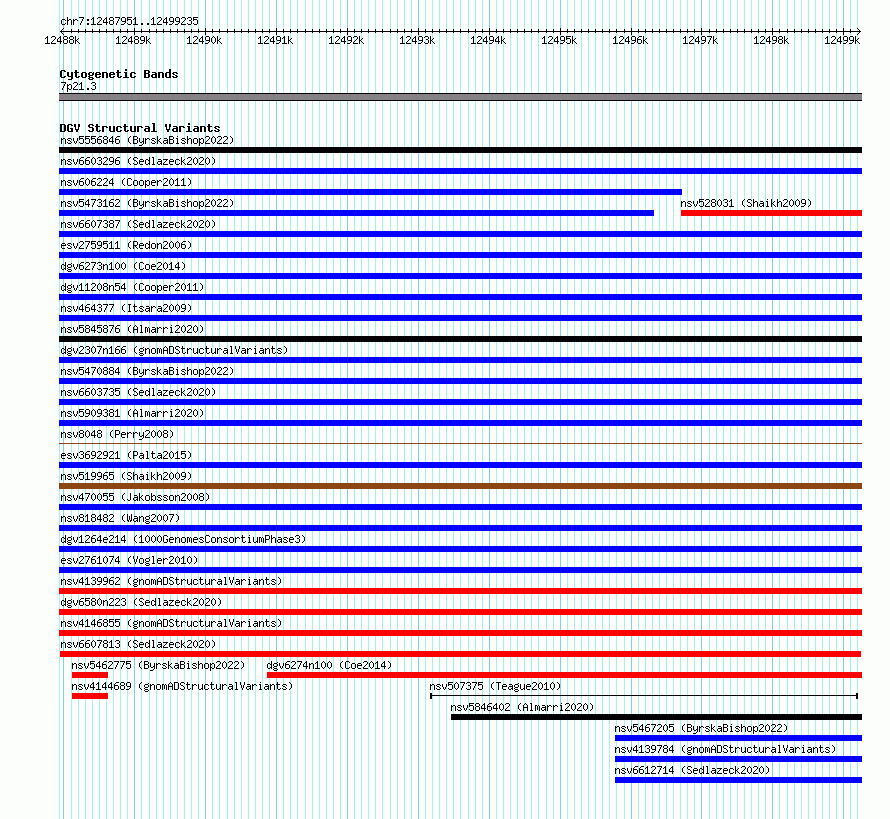Image resolution: width=890 pixels, height=819 pixels.
Task: Click the nsv6612714 (Sedlazeck2020) label
Action: point(692,770)
